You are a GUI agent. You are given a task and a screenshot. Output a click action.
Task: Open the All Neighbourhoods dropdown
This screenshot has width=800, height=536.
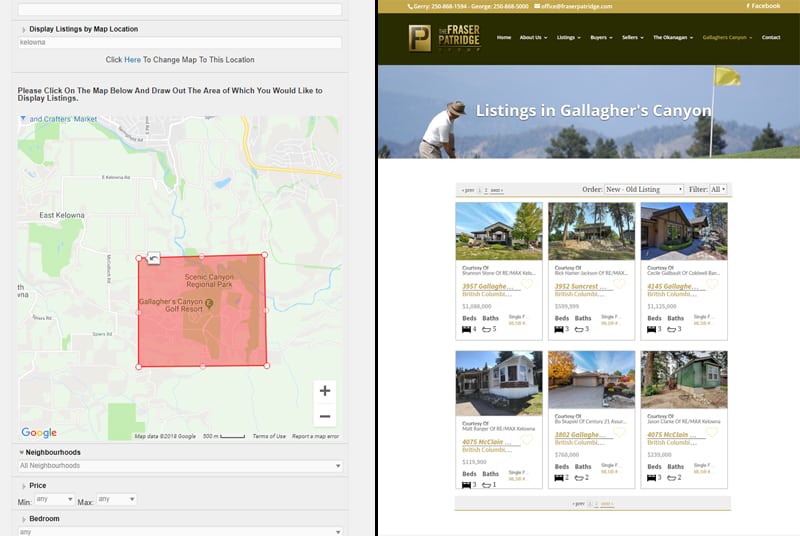pos(180,466)
